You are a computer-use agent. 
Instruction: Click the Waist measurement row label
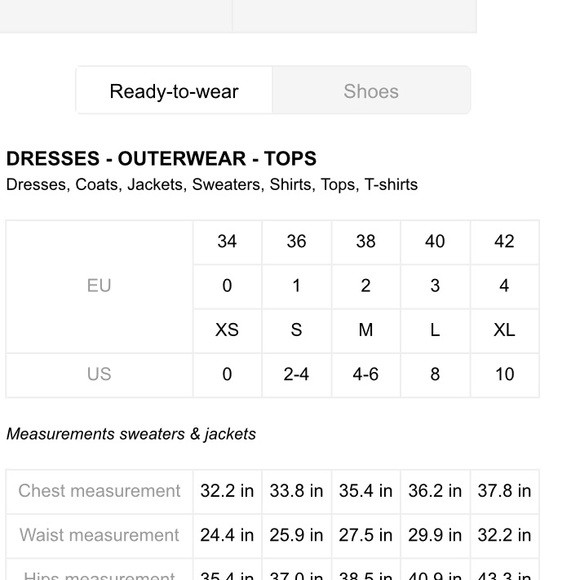99,536
